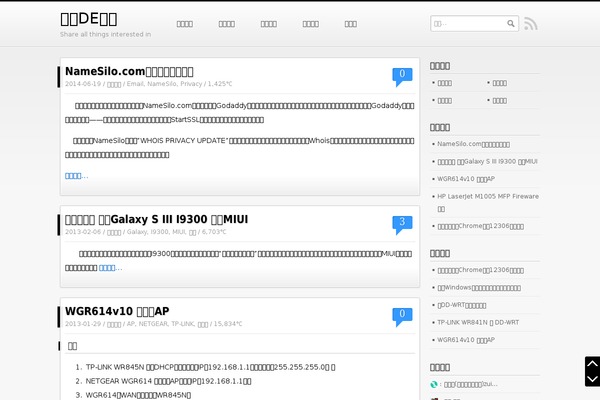This screenshot has height=400, width=600.
Task: Open the Galaxy S III I9300 MIUI post title
Action: click(157, 219)
